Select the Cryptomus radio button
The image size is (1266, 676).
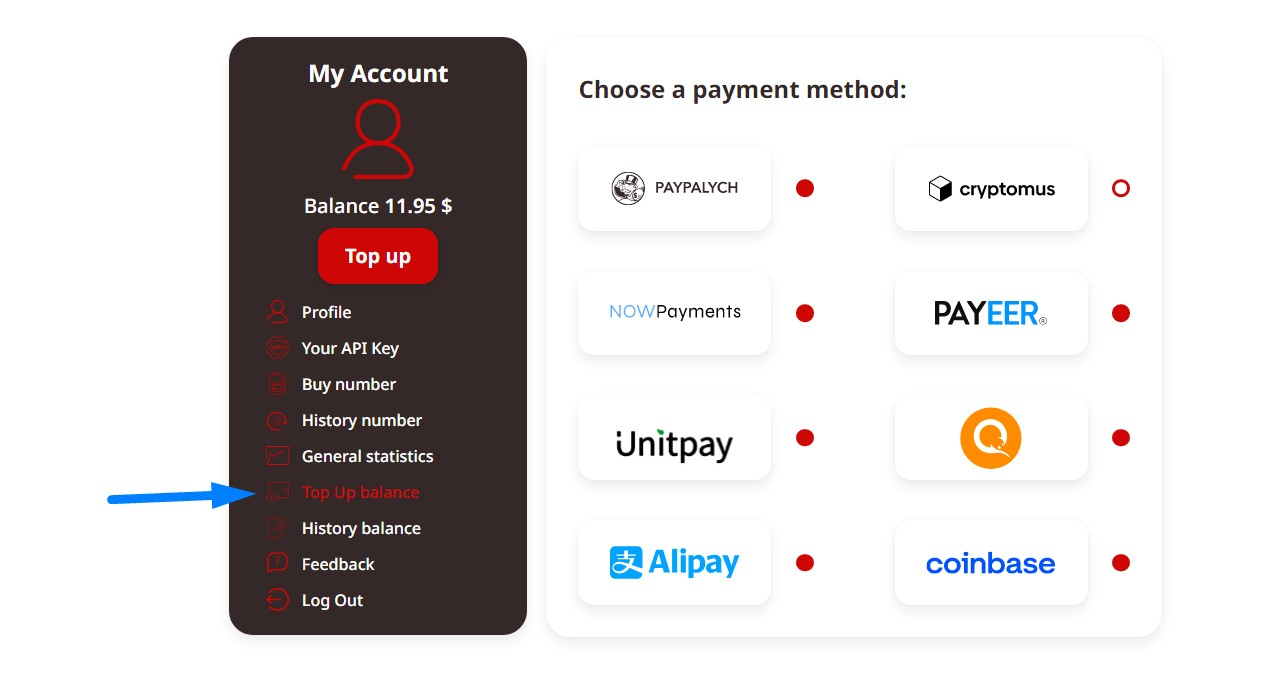click(1121, 188)
